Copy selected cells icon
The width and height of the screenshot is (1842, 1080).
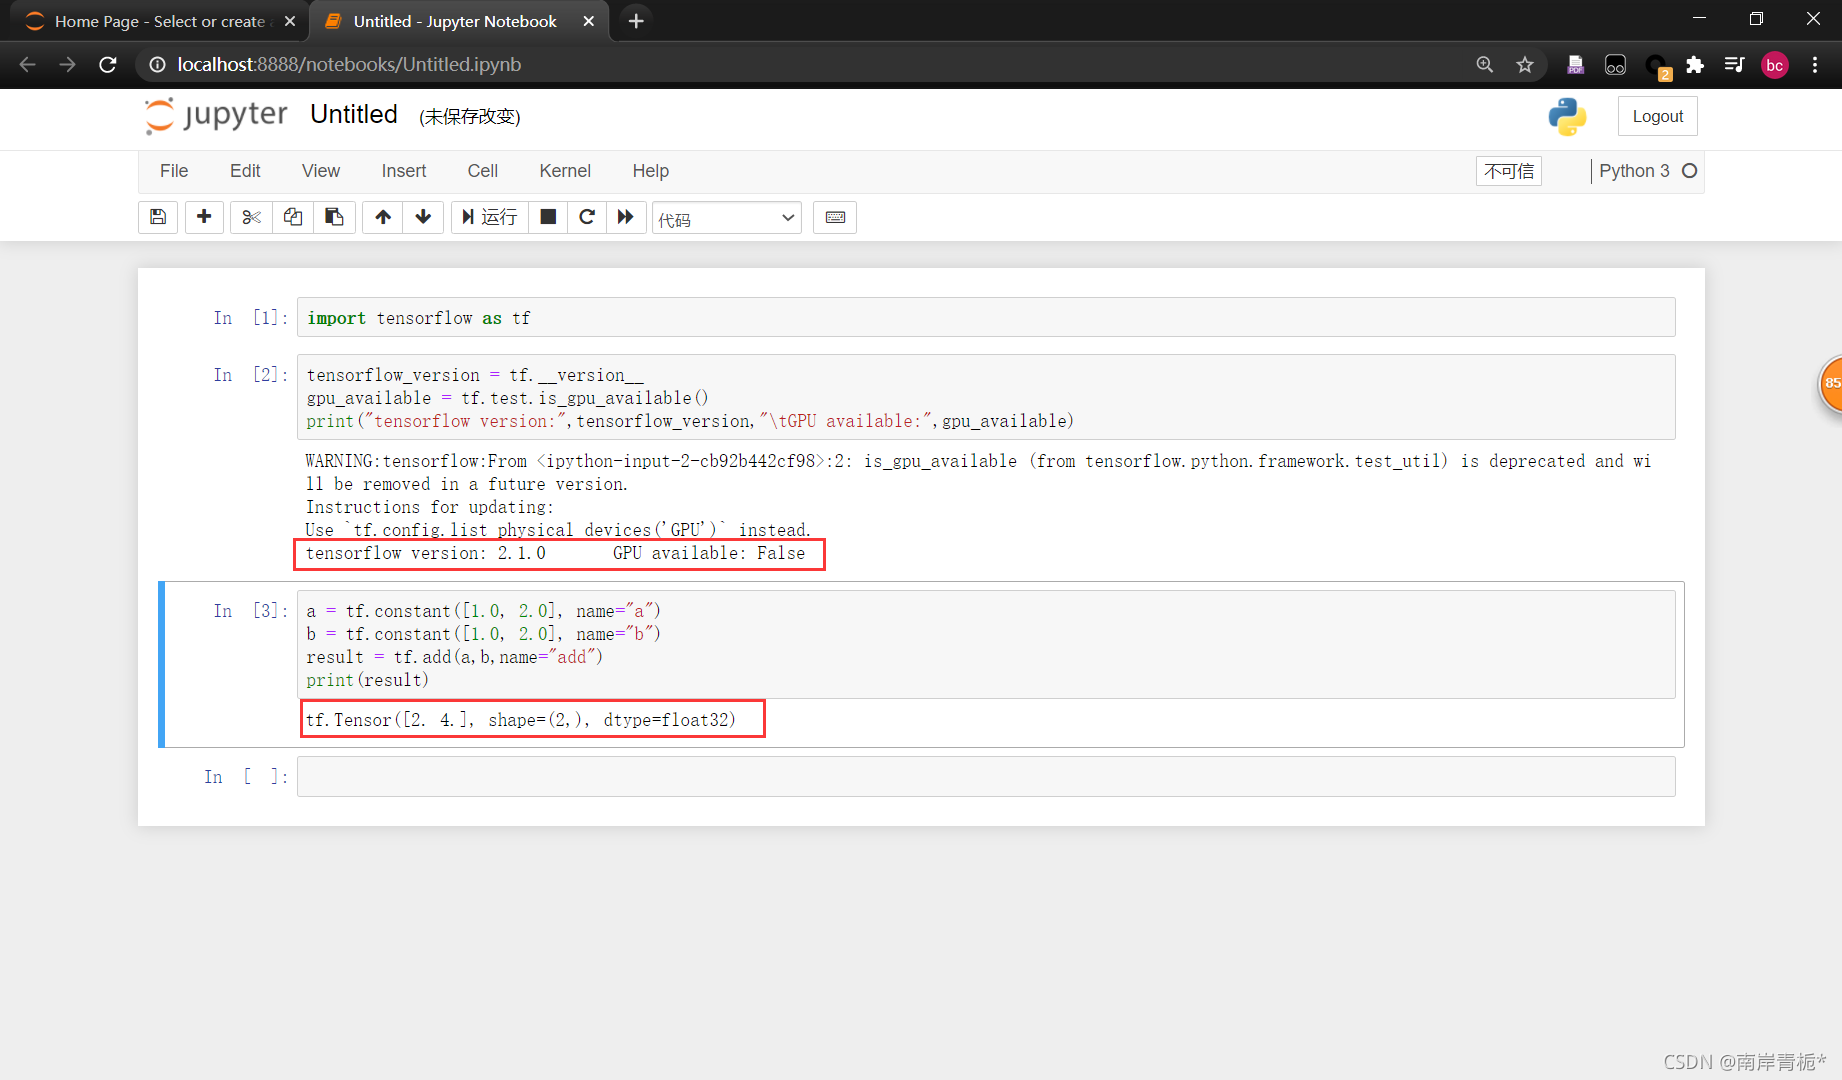(x=293, y=217)
